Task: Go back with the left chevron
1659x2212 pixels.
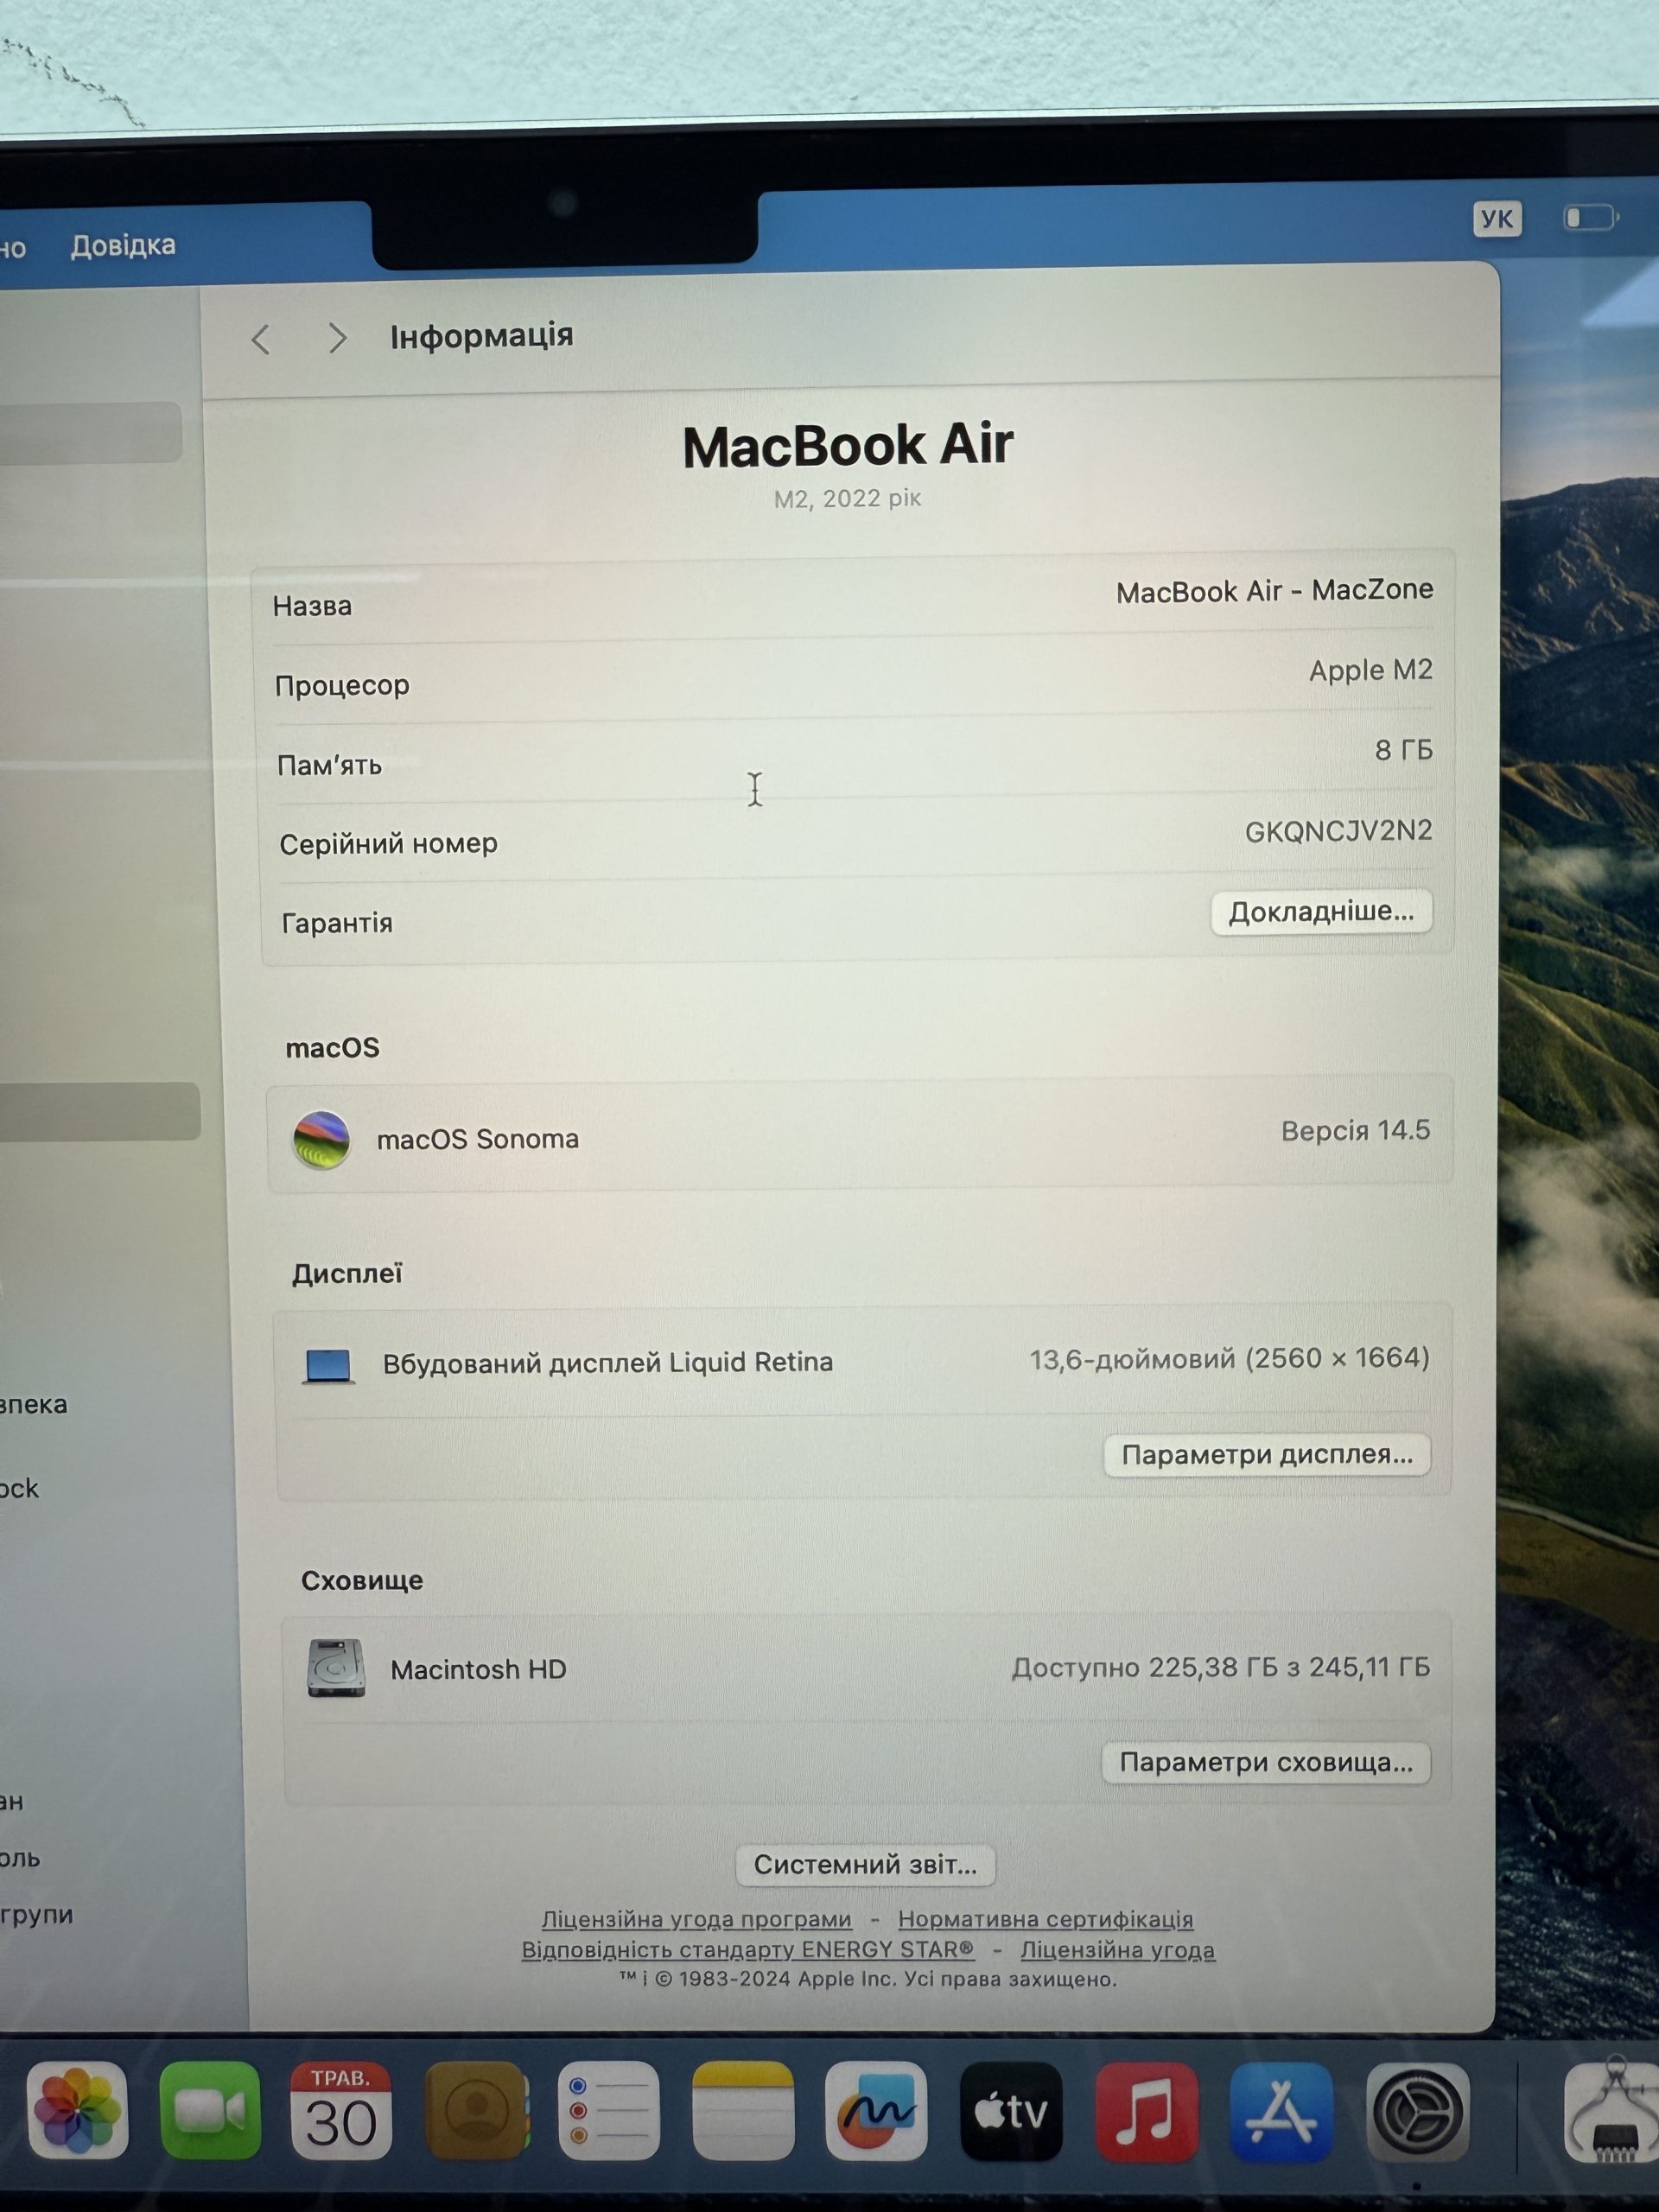Action: point(261,340)
